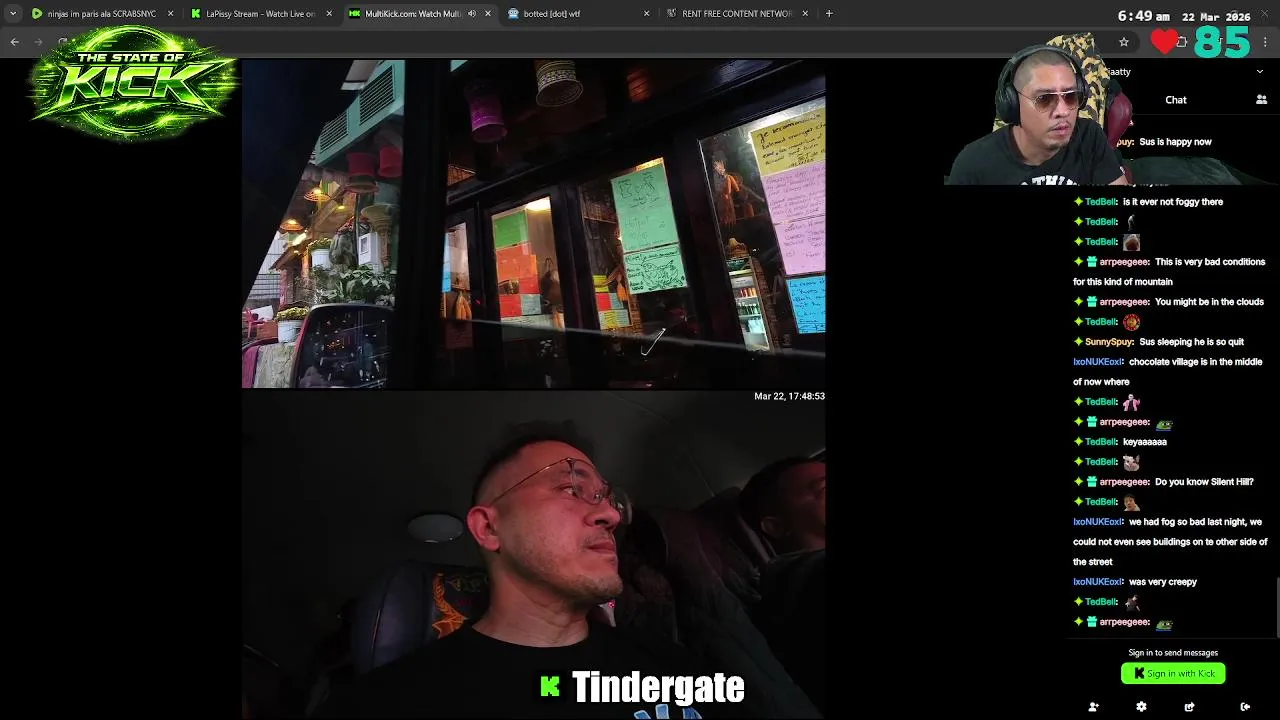The height and width of the screenshot is (720, 1280).
Task: Click message 'You might be in the clouds'
Action: (x=1209, y=302)
